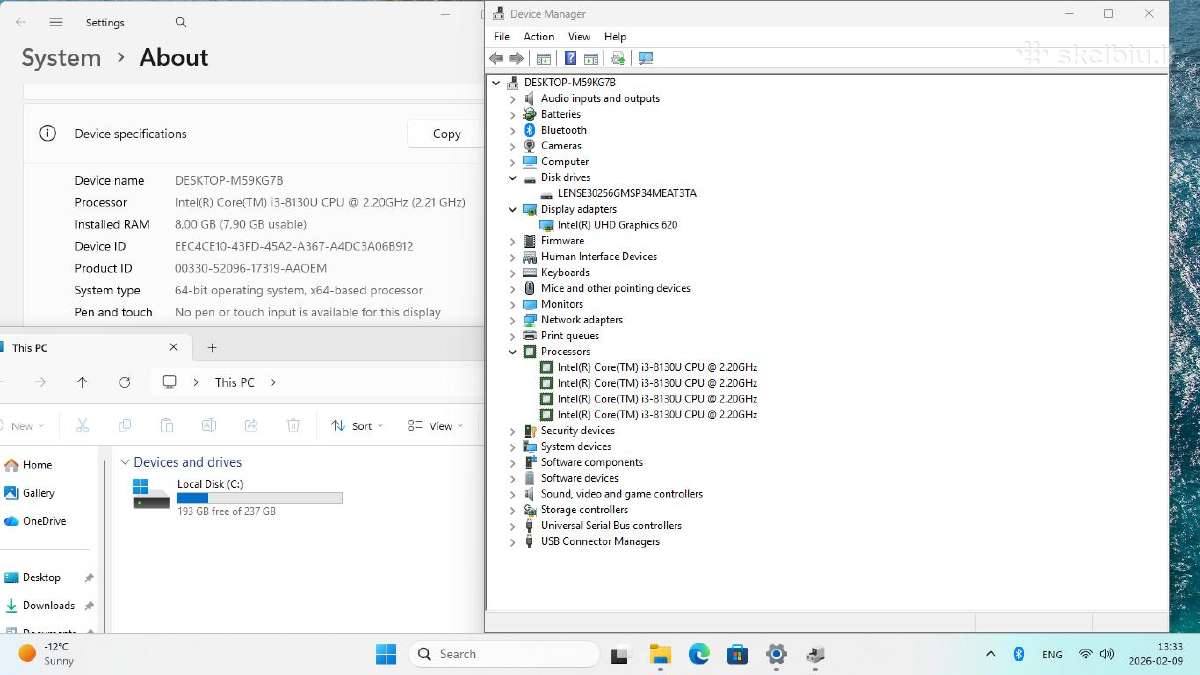Open the View menu in Device Manager

pos(579,37)
